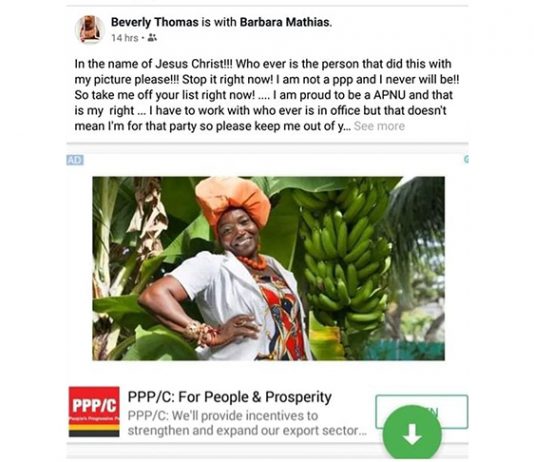Open Beverly Thomas's profile picture avatar
The width and height of the screenshot is (534, 462).
tap(90, 30)
